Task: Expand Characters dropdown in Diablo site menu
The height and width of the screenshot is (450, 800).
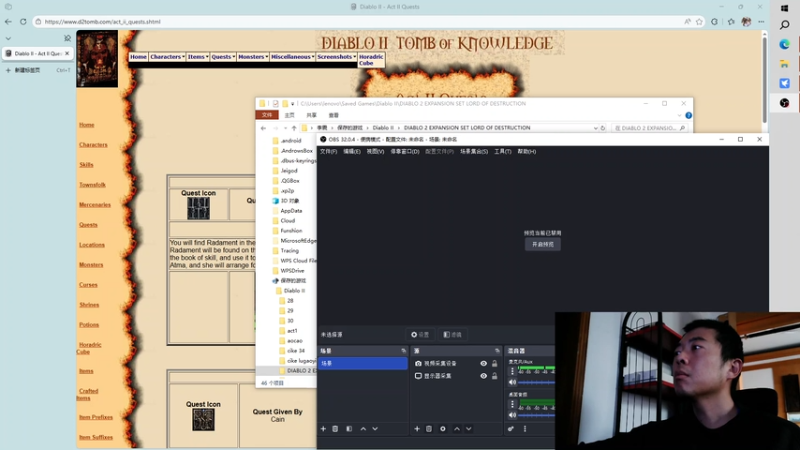Action: click(167, 57)
